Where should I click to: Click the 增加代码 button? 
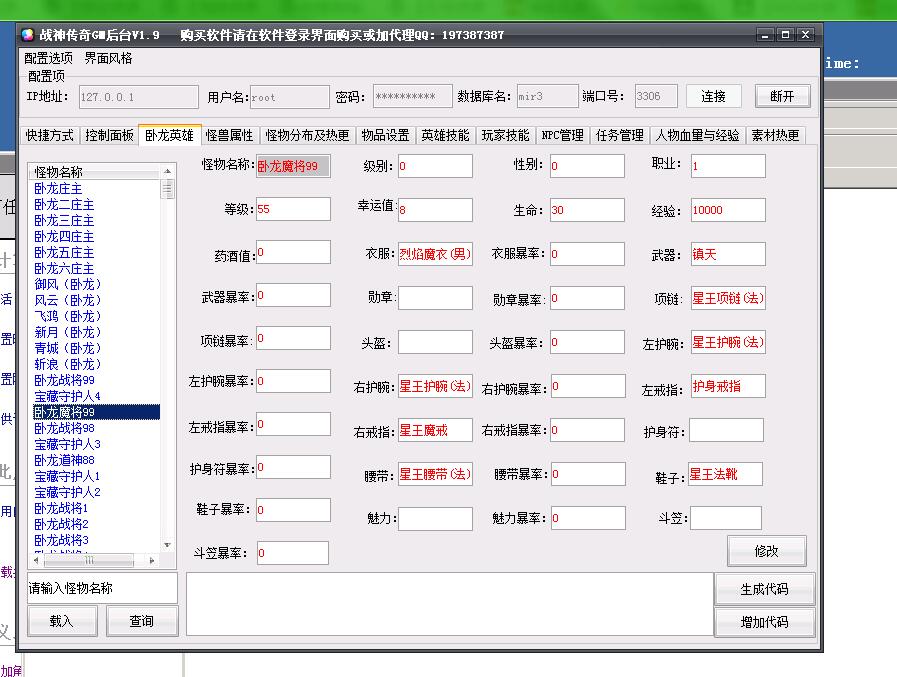click(x=764, y=621)
